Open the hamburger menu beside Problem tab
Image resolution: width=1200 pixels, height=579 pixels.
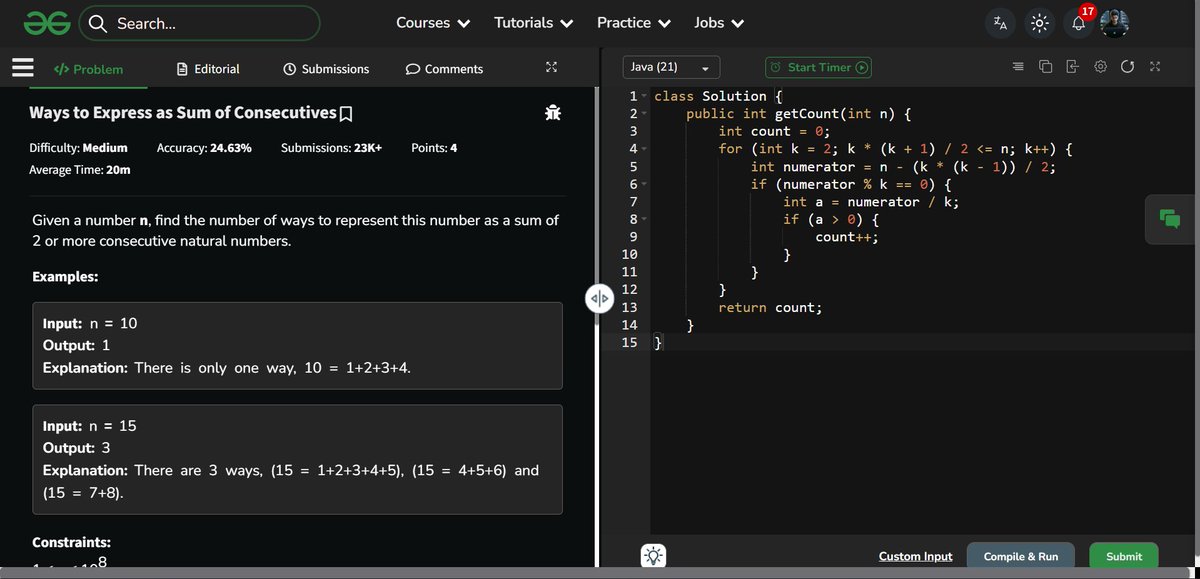tap(24, 68)
